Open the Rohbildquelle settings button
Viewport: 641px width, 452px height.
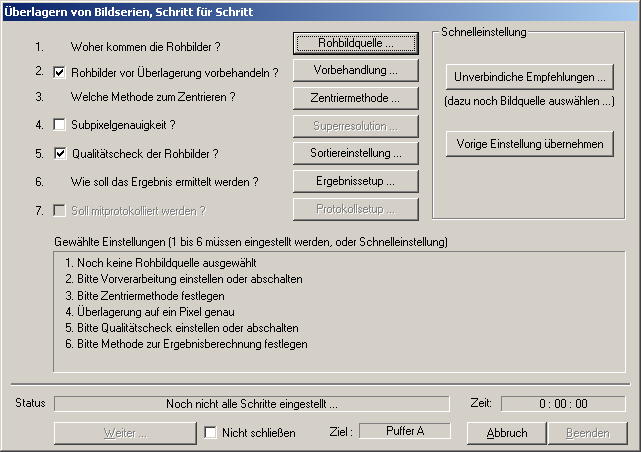(354, 44)
